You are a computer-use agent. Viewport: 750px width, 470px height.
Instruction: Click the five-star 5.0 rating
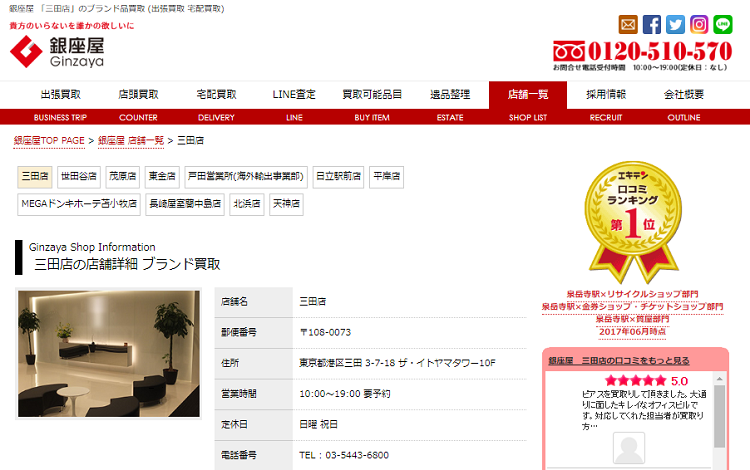[646, 381]
